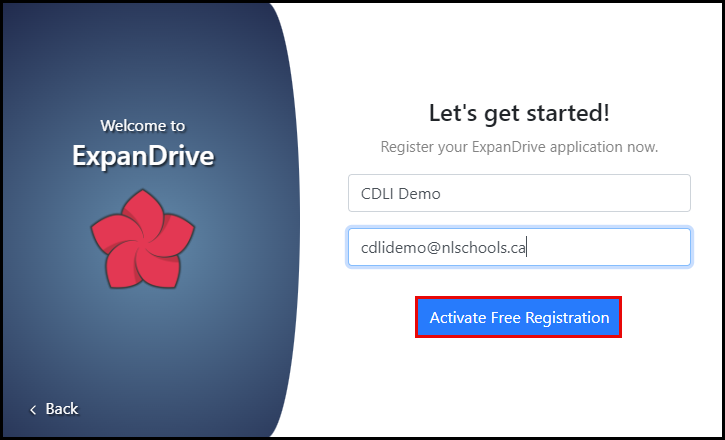Screen dimensions: 725x440
Task: Click the empty right side of the email field
Action: [610, 247]
